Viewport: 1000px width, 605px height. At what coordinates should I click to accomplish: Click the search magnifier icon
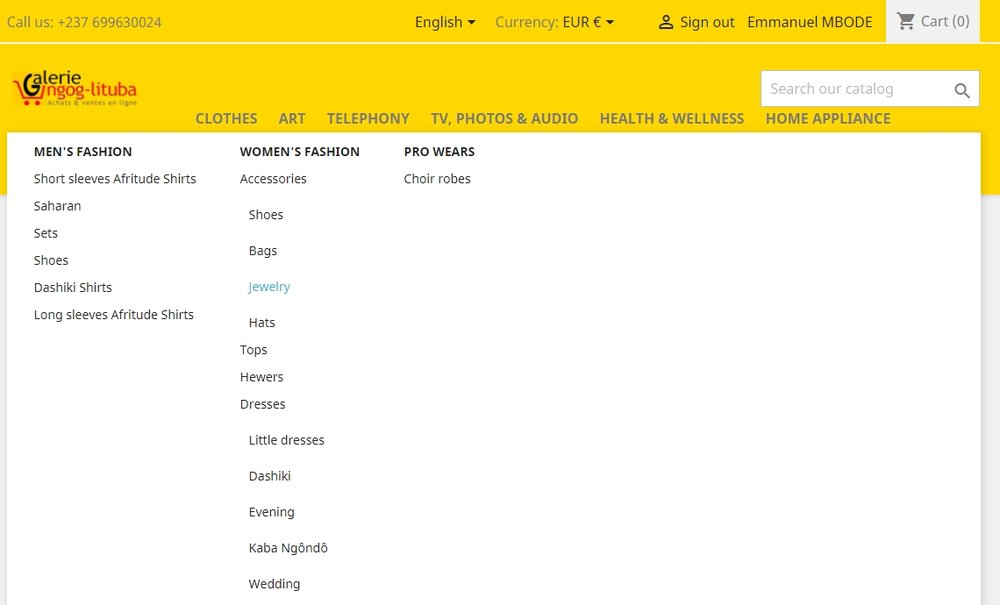pos(962,89)
